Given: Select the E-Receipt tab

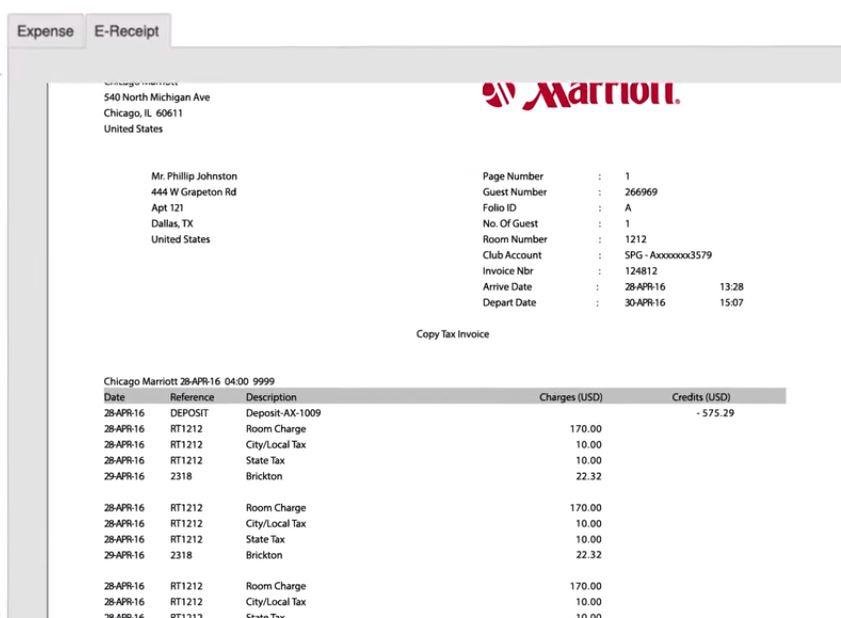Looking at the screenshot, I should (127, 31).
